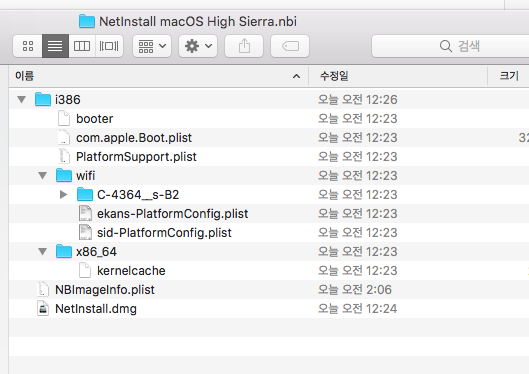Select the ekans-PlatformConfig.plist file icon
The height and width of the screenshot is (374, 529).
click(x=85, y=213)
